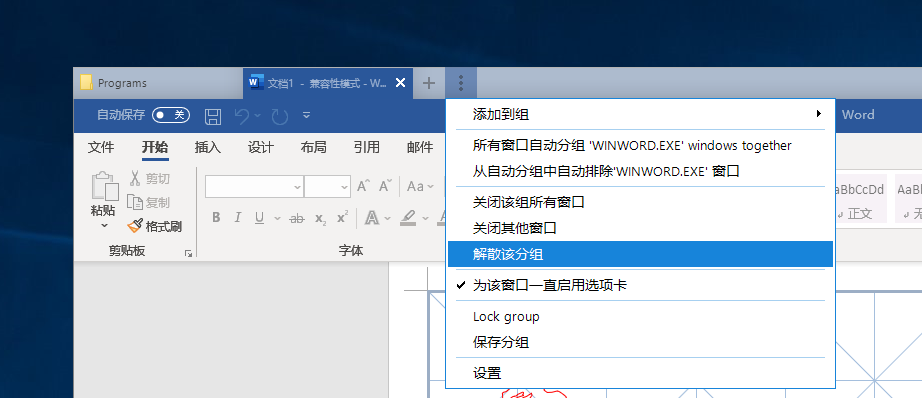The image size is (922, 398).
Task: Apply Subscript formatting
Action: pyautogui.click(x=320, y=219)
